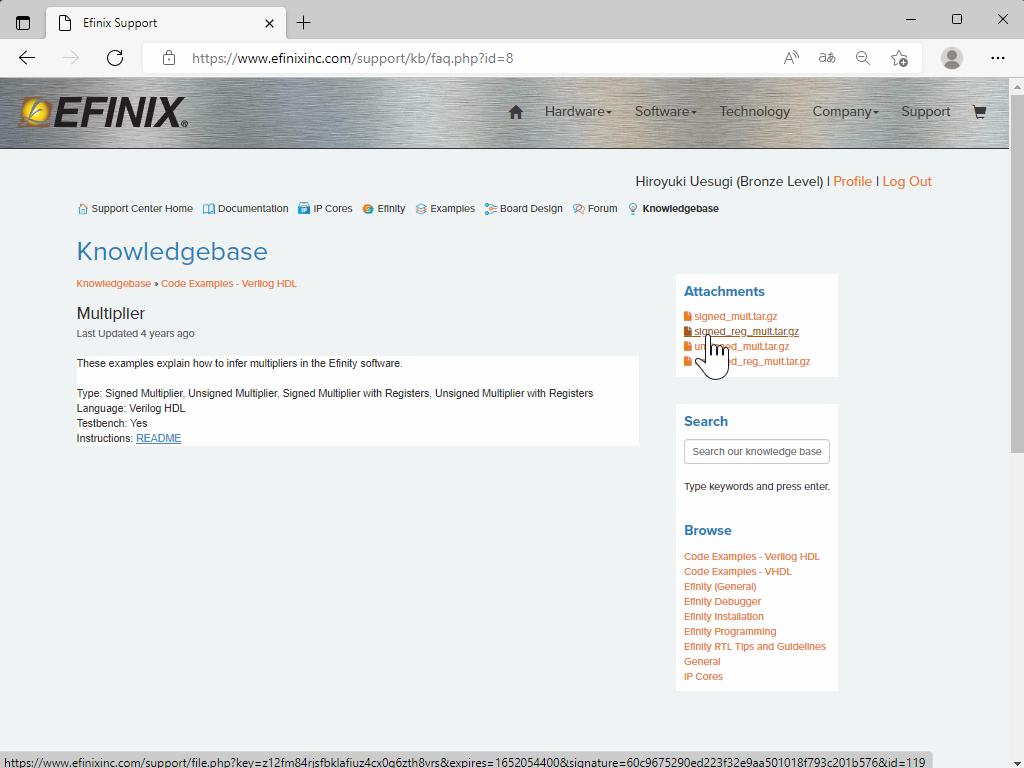The image size is (1024, 768).
Task: Click the Multiplier article title
Action: click(x=111, y=313)
